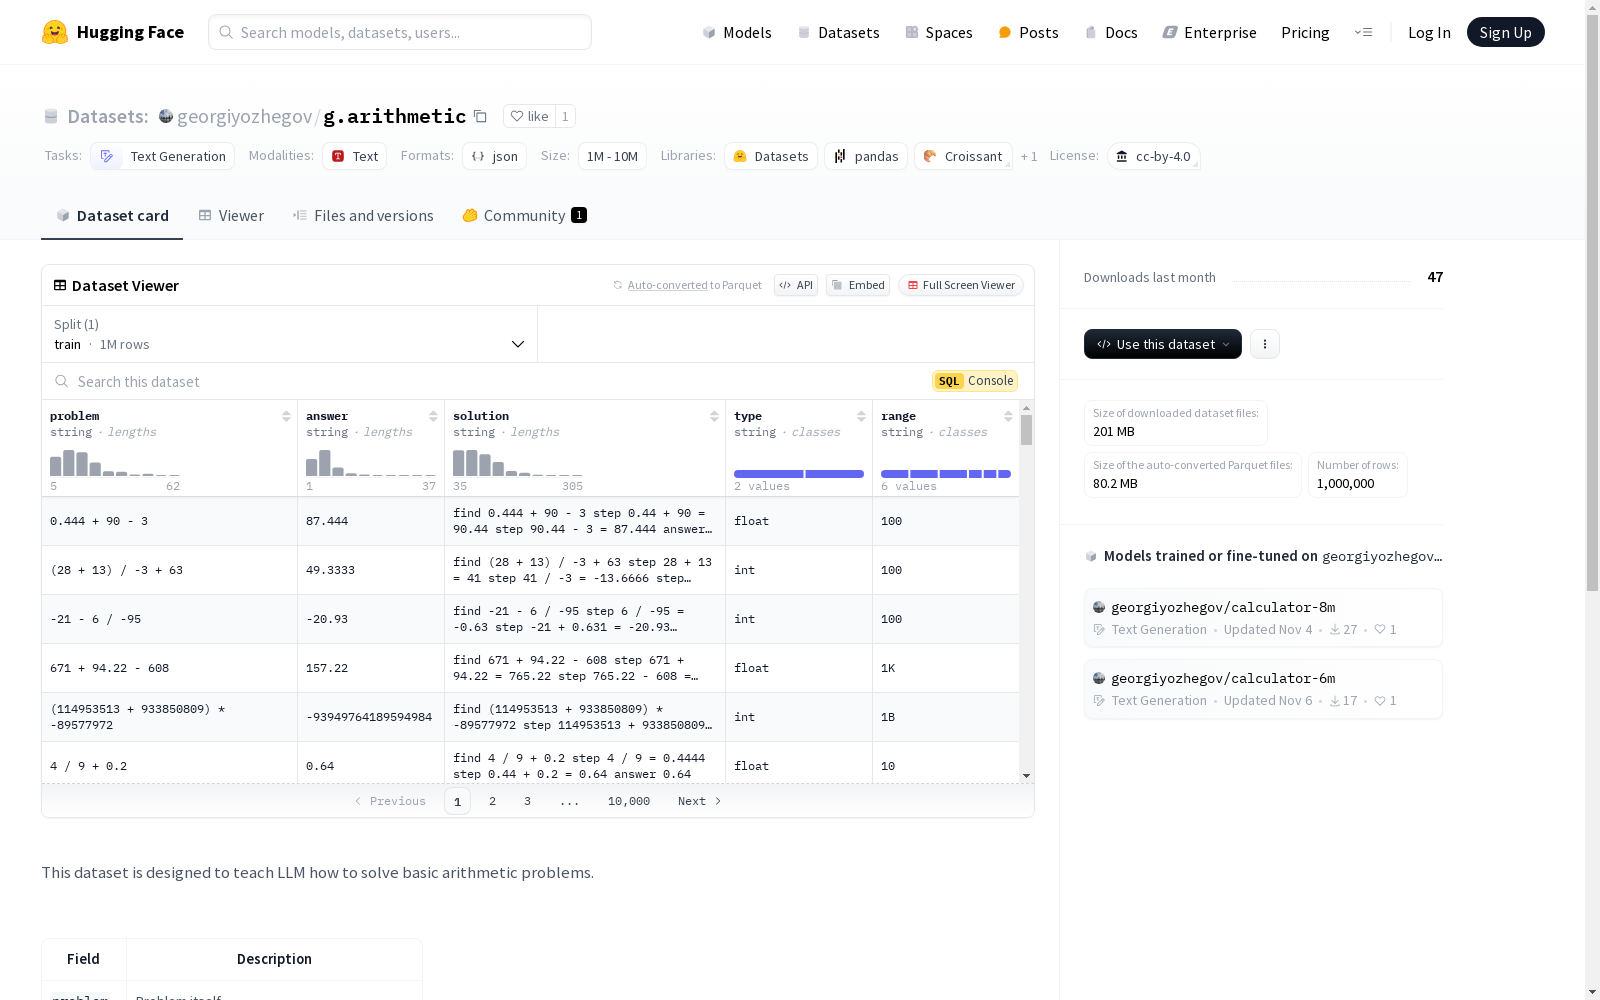Click the Text Generation task tag
The image size is (1600, 1000).
coord(162,156)
